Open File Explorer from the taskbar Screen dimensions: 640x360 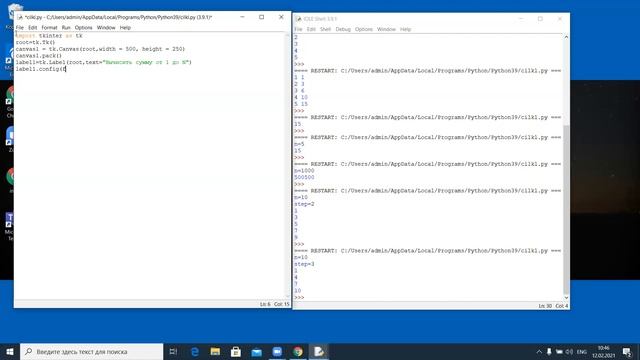tap(215, 351)
